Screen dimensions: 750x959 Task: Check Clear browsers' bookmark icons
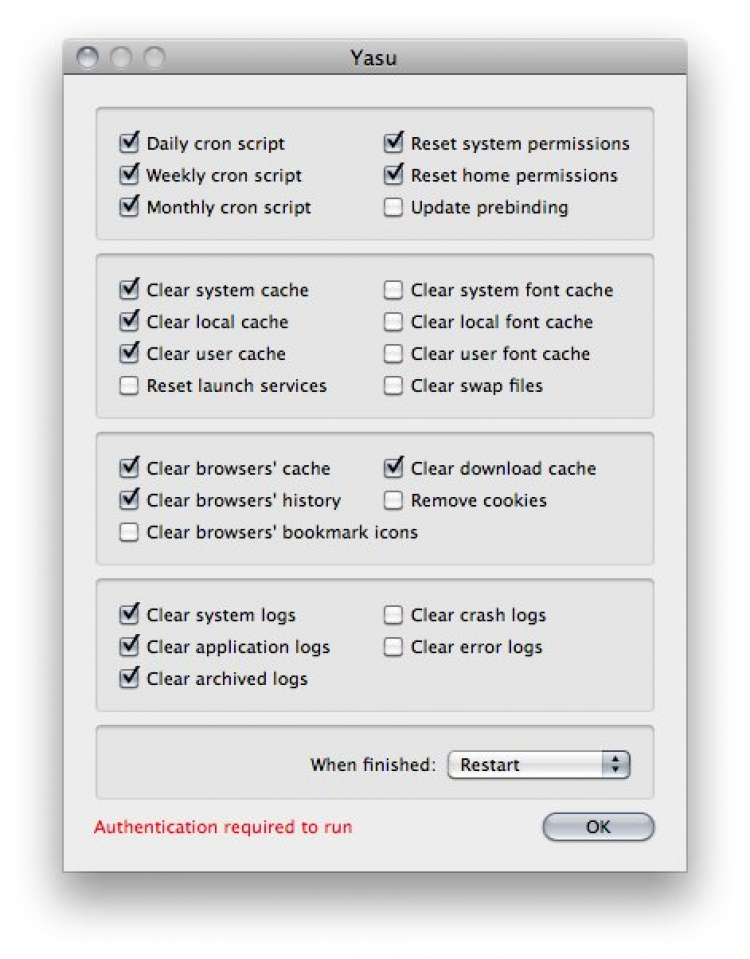pos(128,532)
